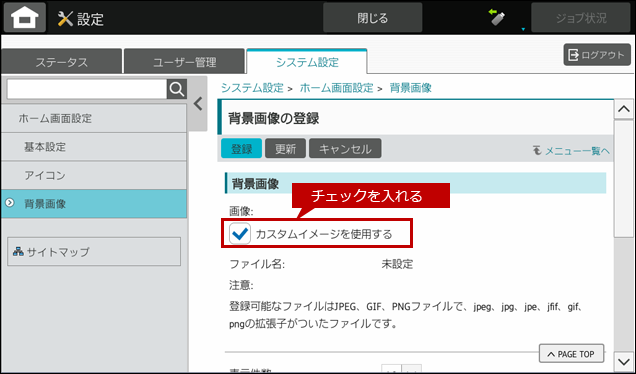Click the sidebar search input field
This screenshot has width=636, height=374.
point(87,89)
